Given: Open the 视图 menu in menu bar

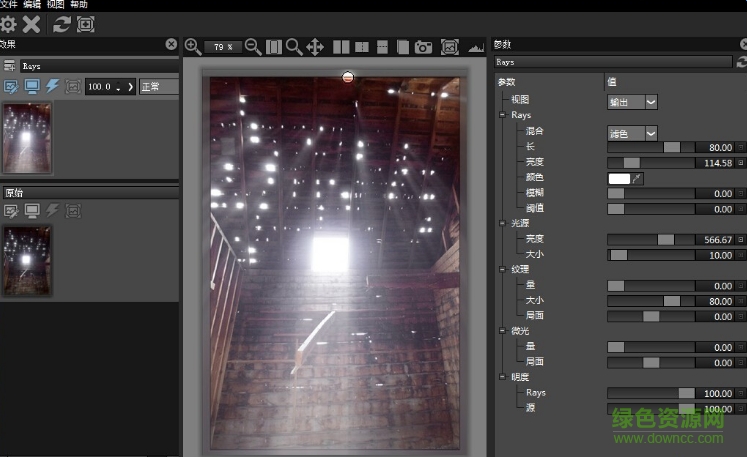Looking at the screenshot, I should pyautogui.click(x=55, y=5).
